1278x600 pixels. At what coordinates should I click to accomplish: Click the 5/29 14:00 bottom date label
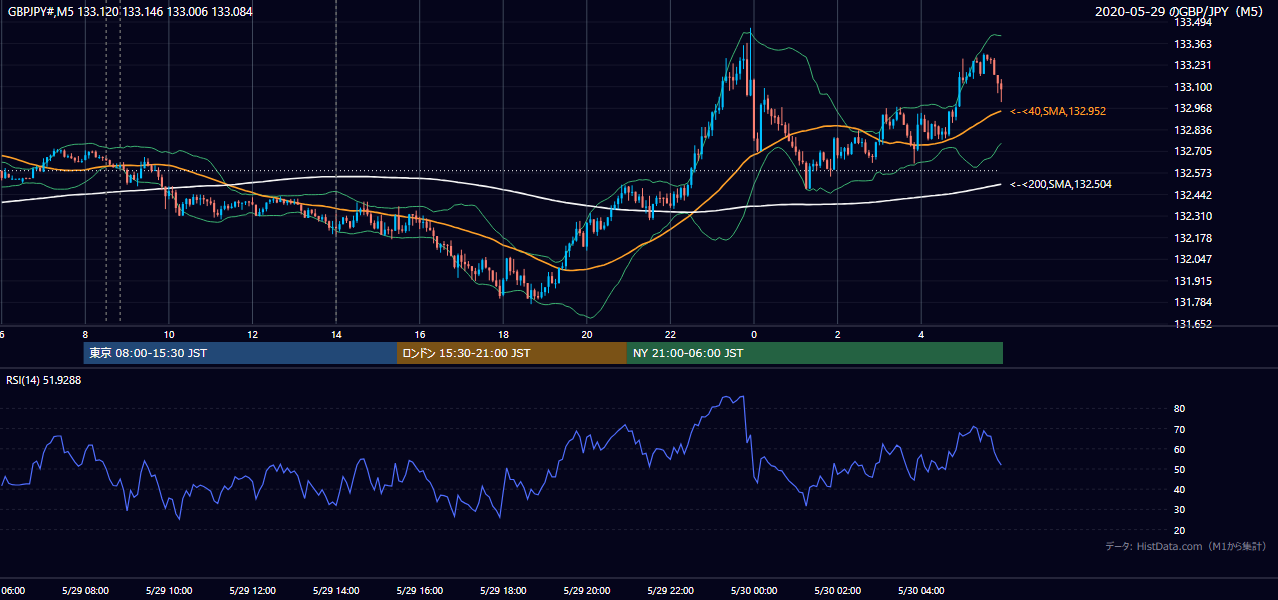[336, 591]
